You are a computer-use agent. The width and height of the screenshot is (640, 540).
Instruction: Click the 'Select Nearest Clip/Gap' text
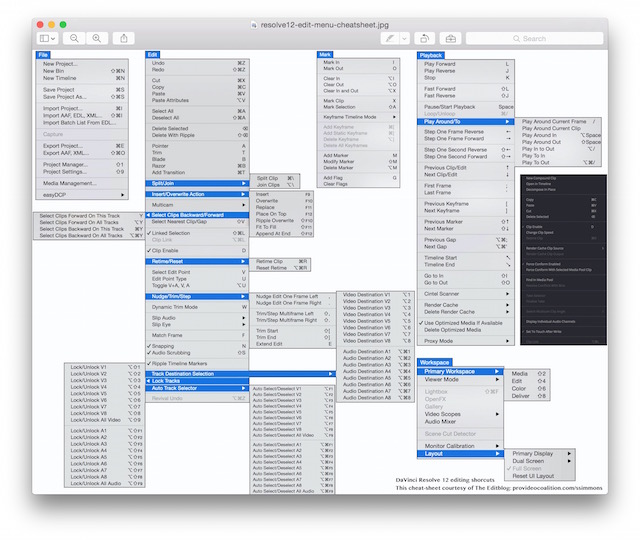click(x=179, y=222)
